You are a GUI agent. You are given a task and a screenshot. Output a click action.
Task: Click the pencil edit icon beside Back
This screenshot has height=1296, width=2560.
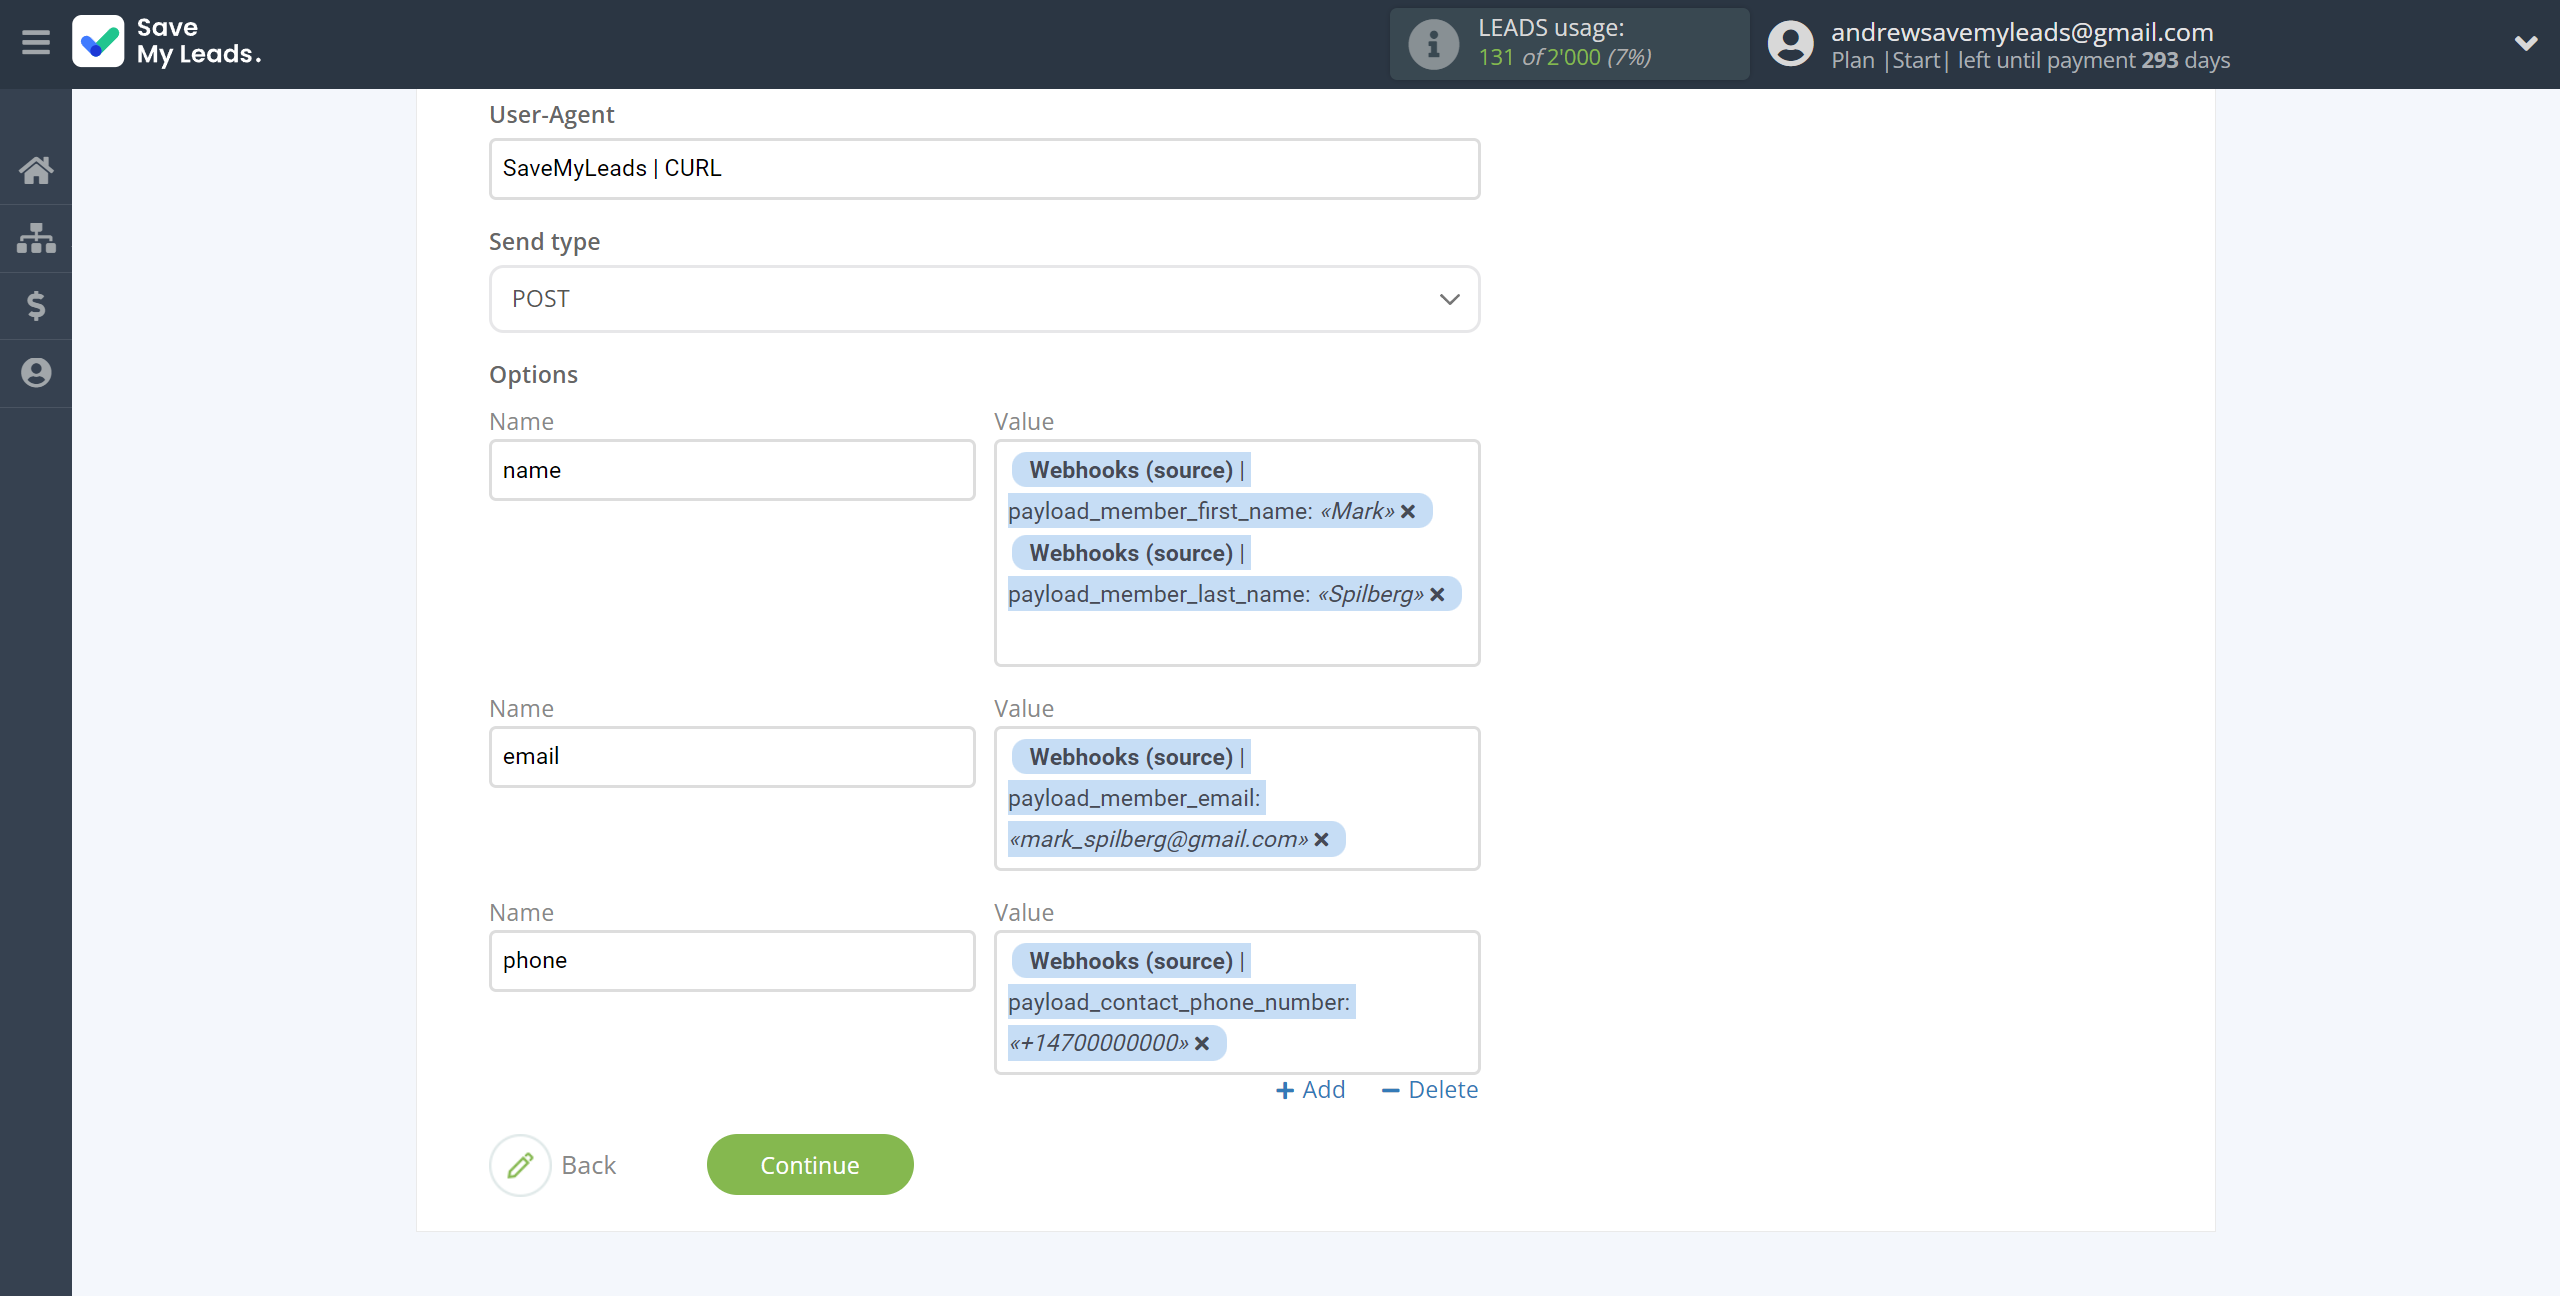[x=520, y=1165]
